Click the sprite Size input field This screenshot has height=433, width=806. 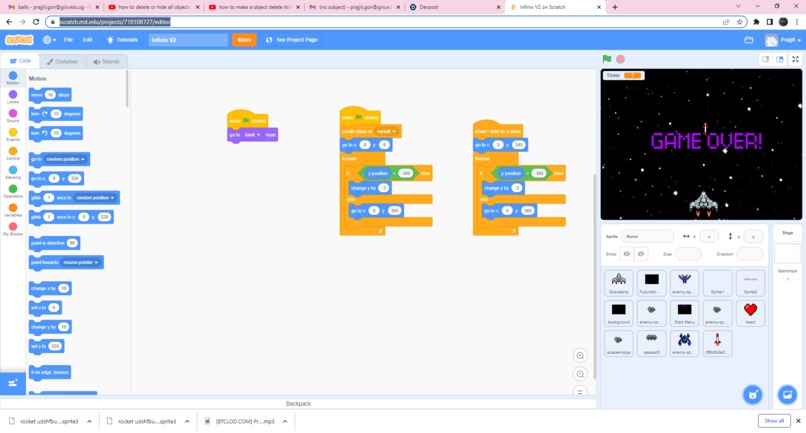coord(688,254)
